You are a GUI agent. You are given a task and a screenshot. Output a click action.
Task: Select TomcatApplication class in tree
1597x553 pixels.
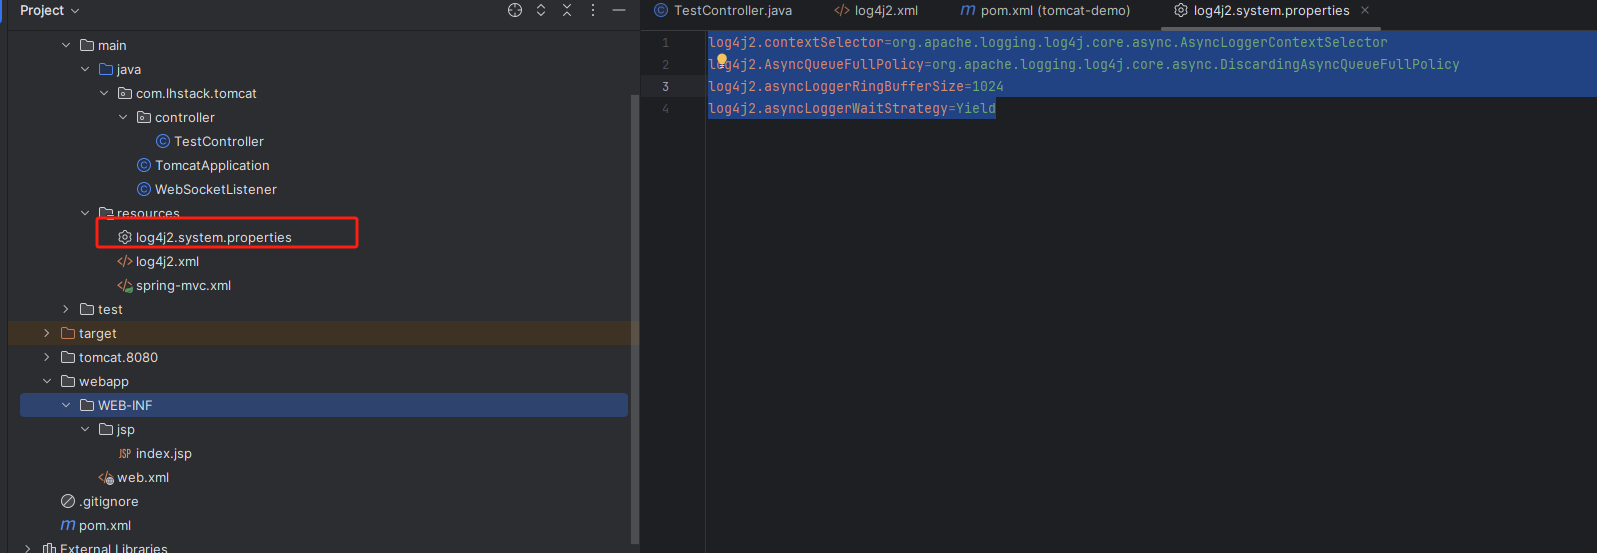(212, 165)
